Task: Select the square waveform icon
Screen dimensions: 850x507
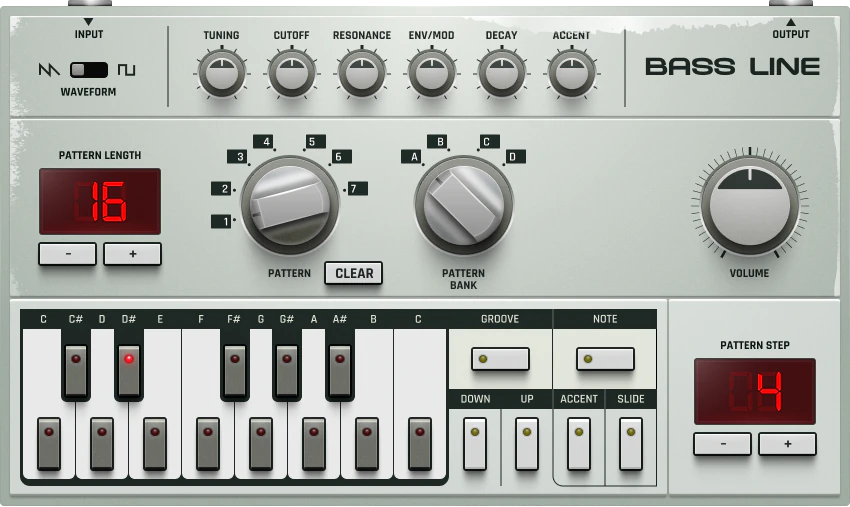Action: point(126,69)
